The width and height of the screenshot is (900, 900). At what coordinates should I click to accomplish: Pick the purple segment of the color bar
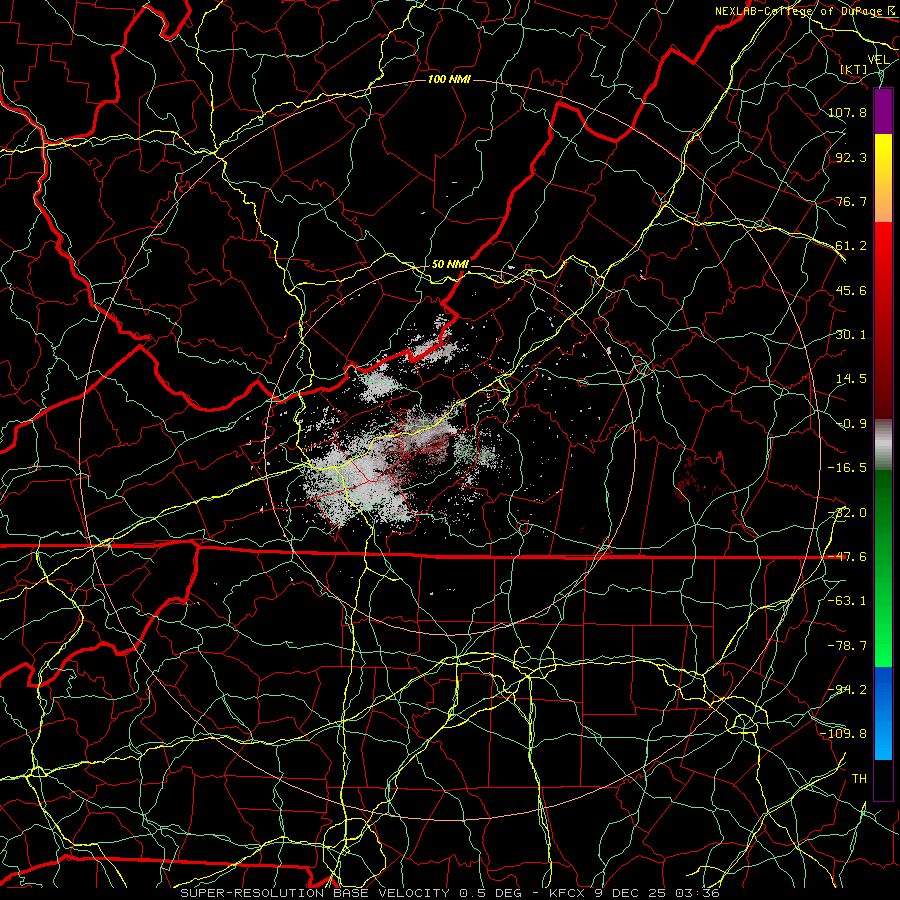[x=883, y=111]
